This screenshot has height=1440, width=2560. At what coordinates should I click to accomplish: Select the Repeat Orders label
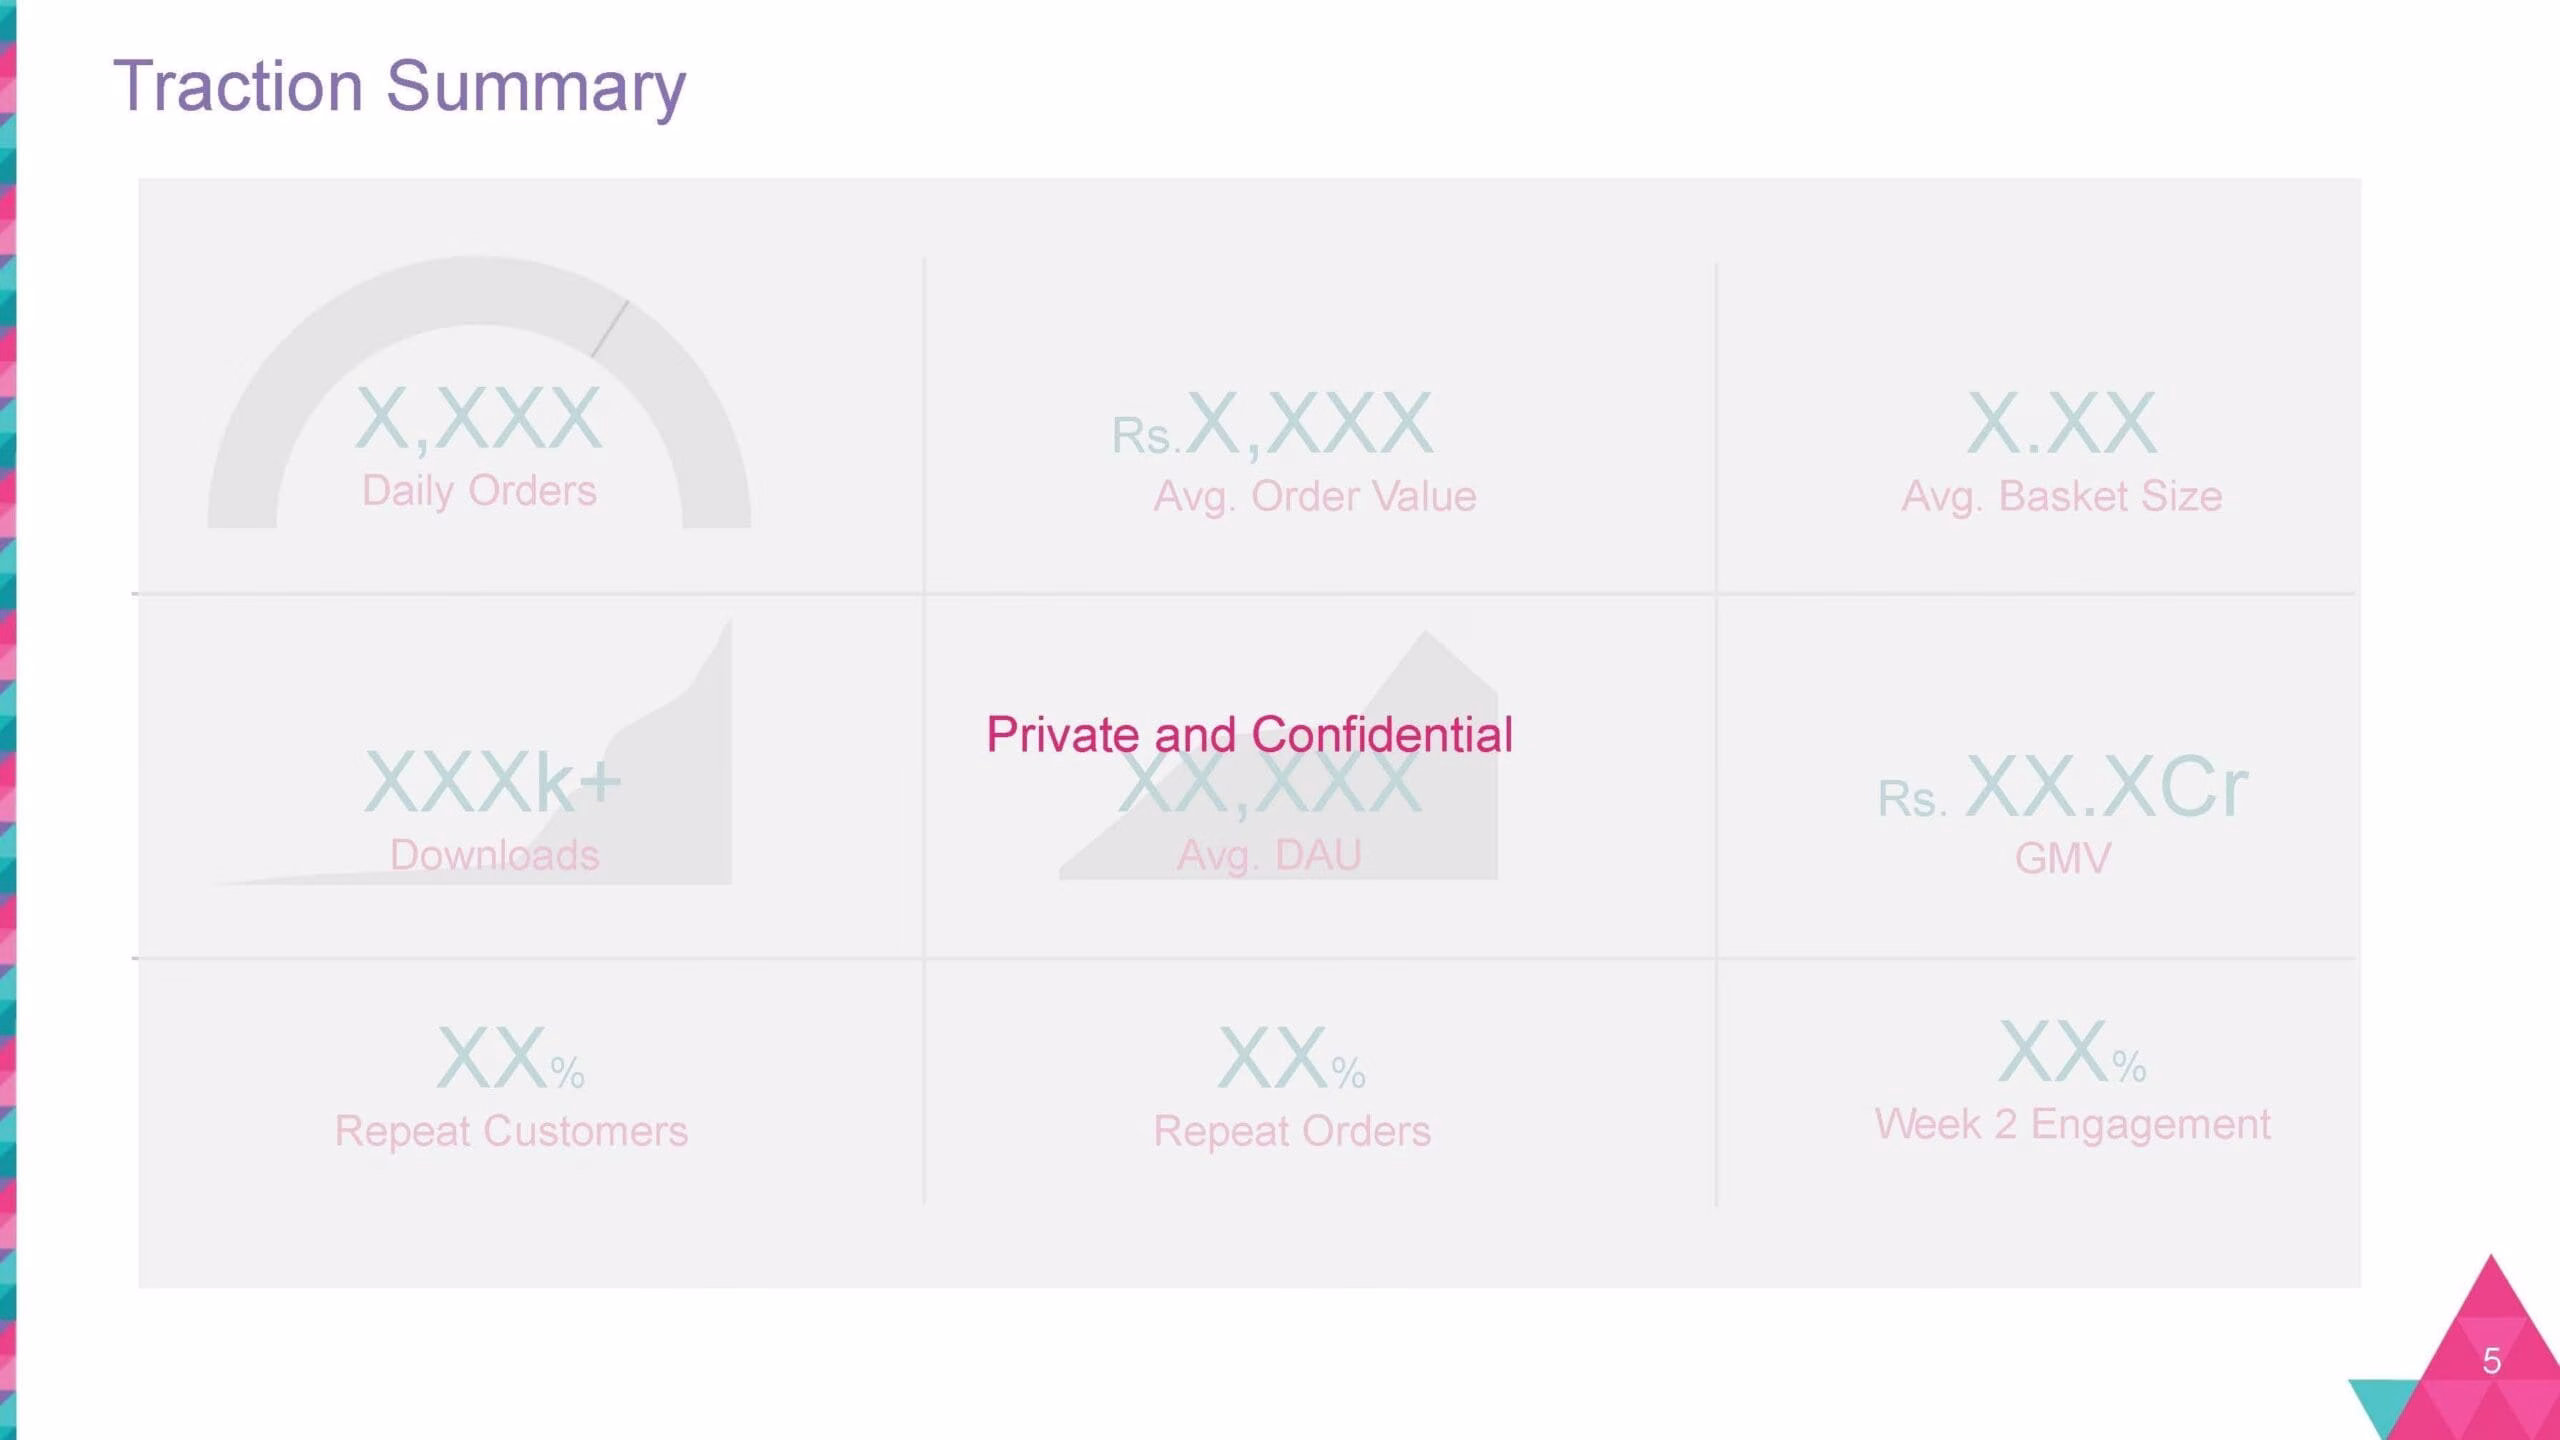coord(1292,1132)
